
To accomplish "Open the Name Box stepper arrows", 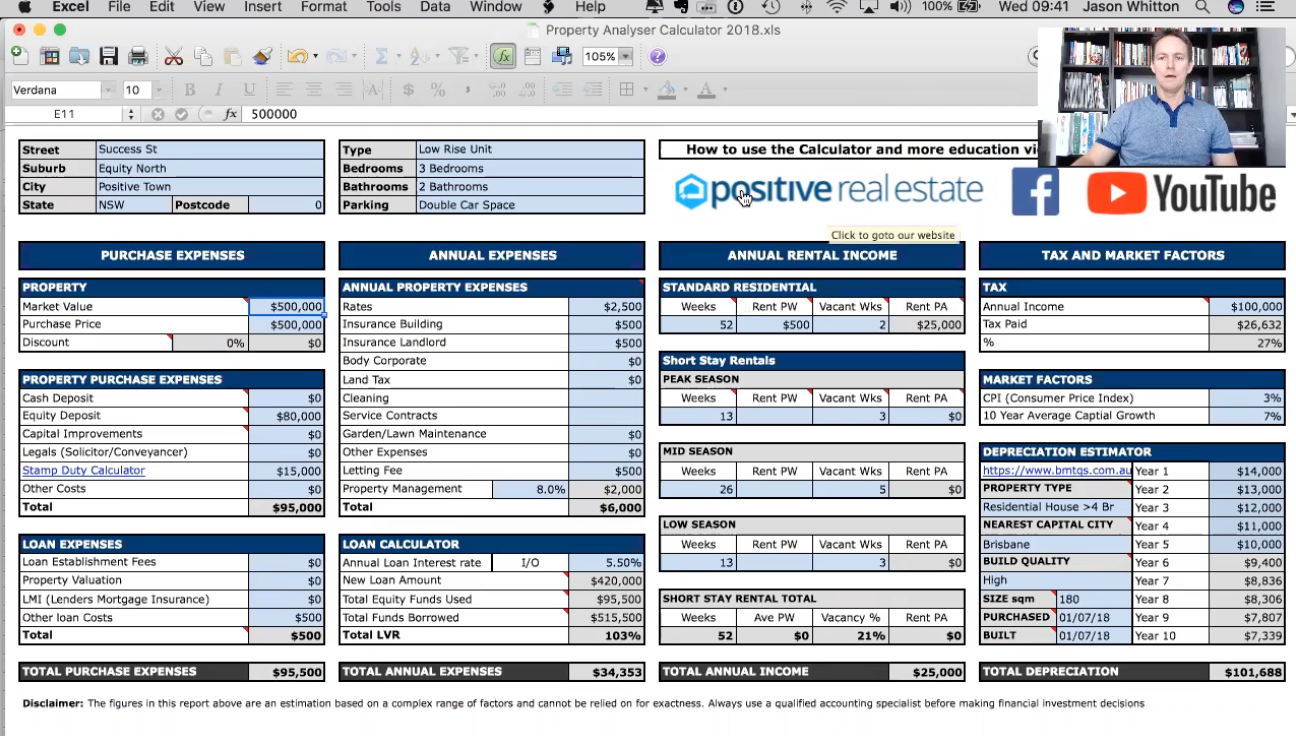I will pos(130,114).
